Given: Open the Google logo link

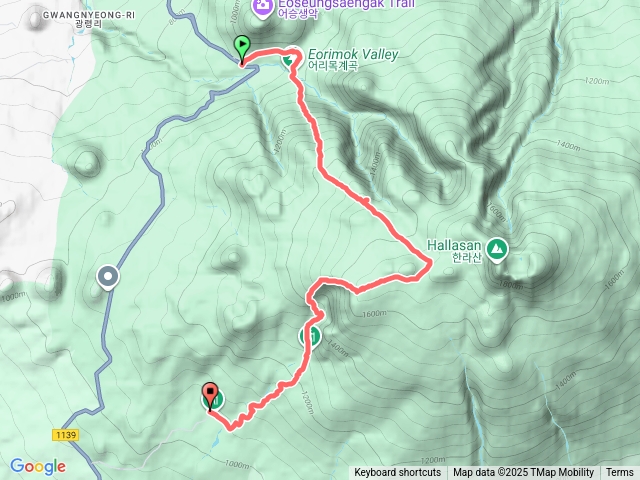Looking at the screenshot, I should click(x=38, y=466).
